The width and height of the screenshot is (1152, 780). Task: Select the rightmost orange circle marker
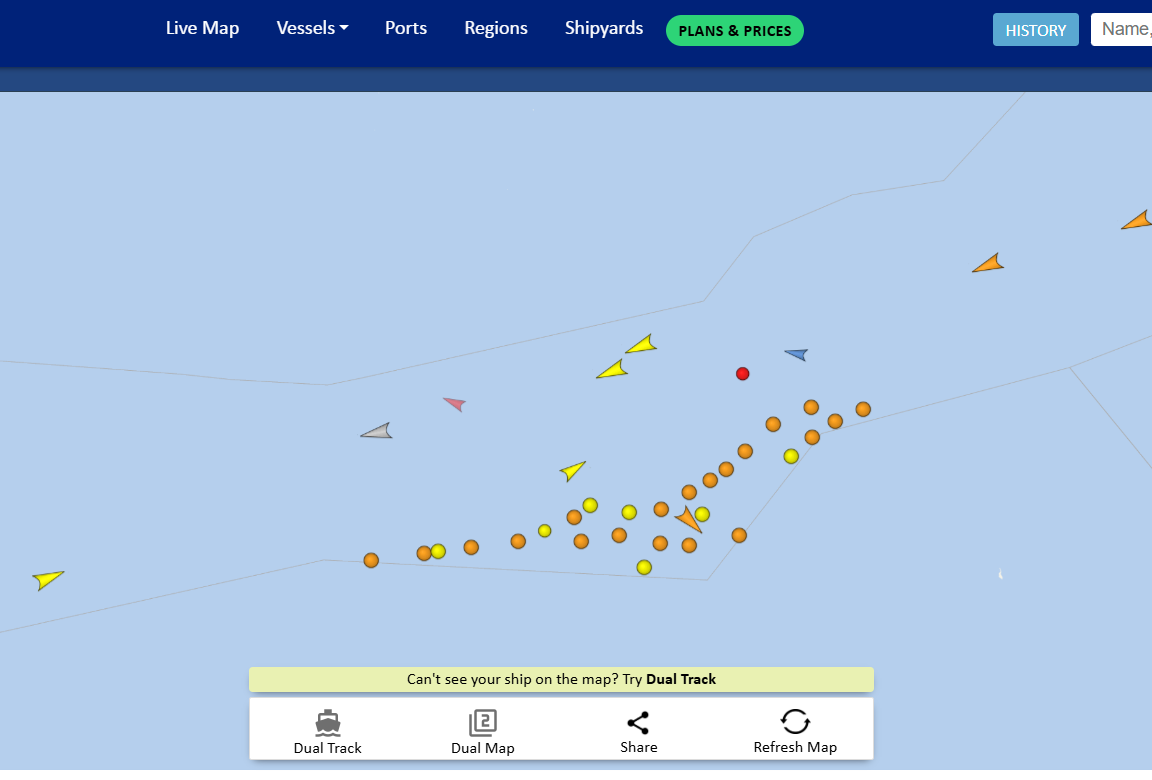(x=863, y=409)
